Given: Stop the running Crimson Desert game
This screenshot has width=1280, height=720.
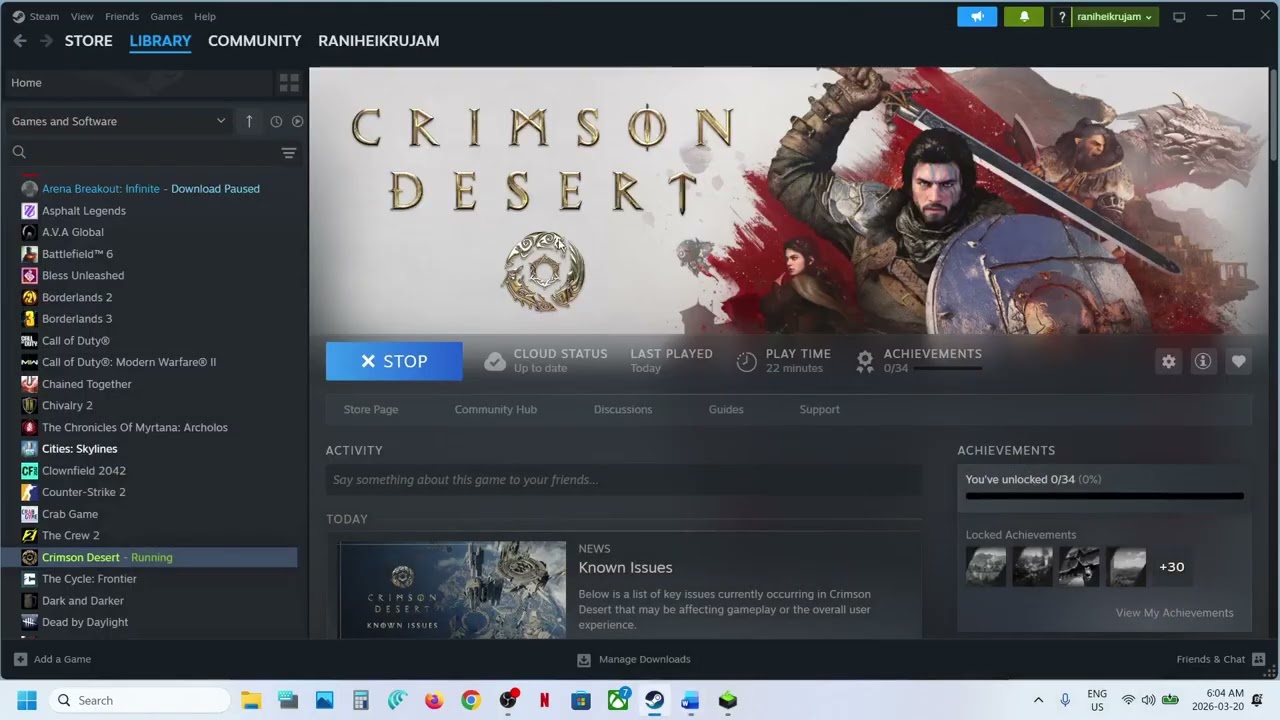Looking at the screenshot, I should click(x=394, y=362).
